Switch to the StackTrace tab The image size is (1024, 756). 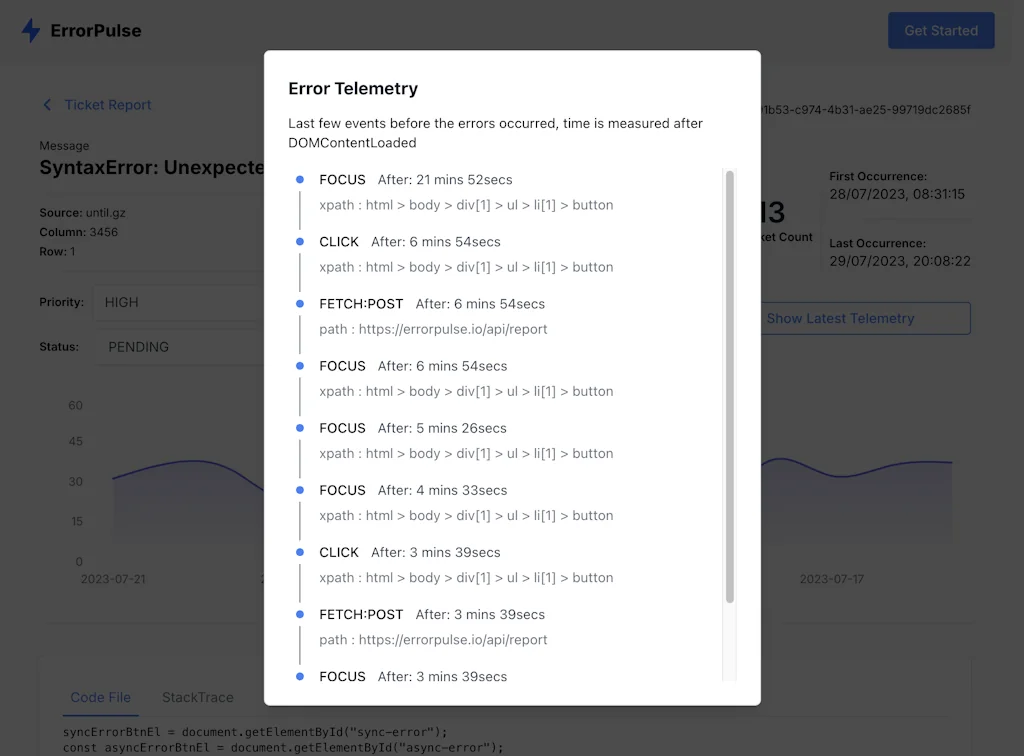[x=198, y=697]
